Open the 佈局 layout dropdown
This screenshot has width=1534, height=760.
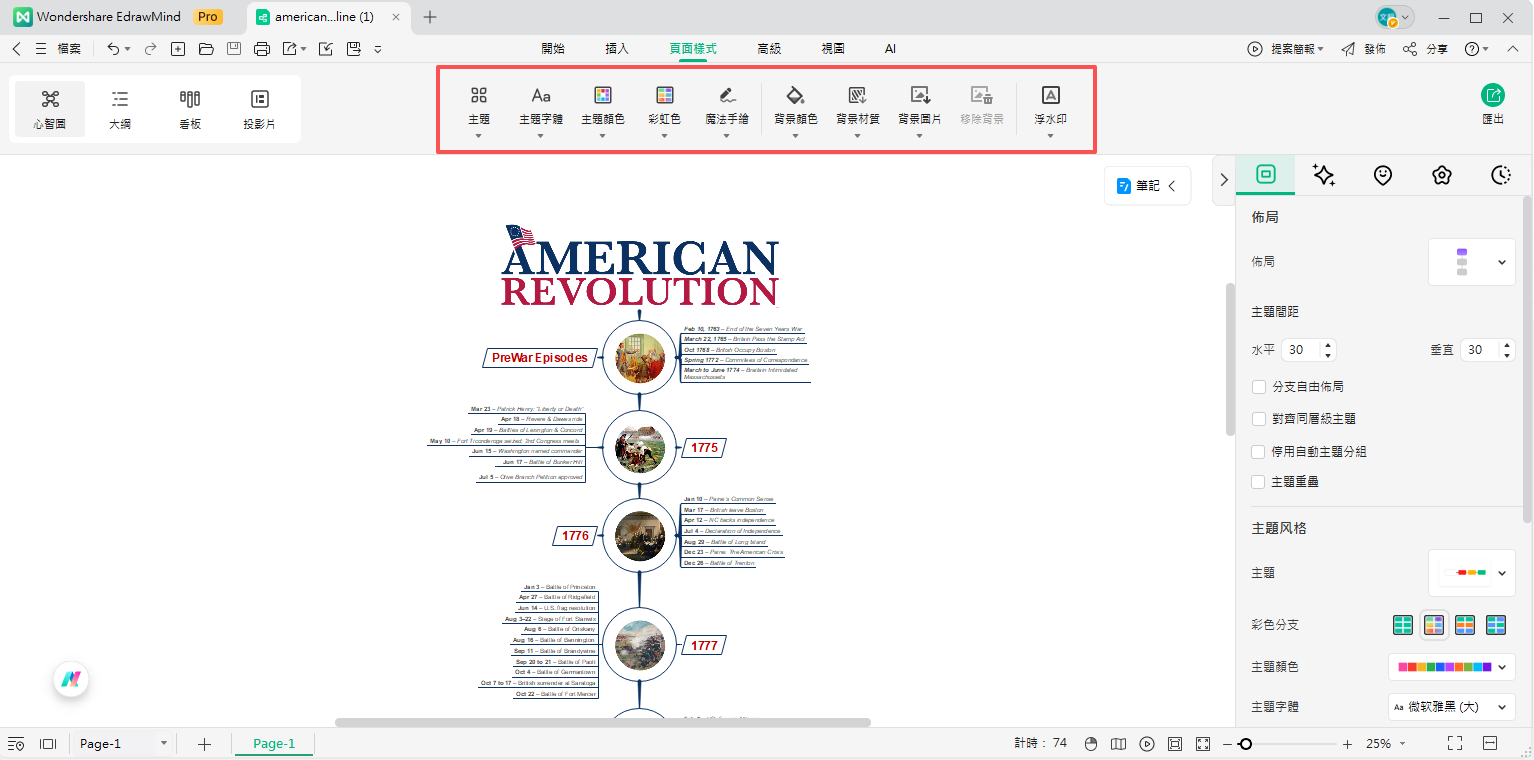[x=1471, y=262]
